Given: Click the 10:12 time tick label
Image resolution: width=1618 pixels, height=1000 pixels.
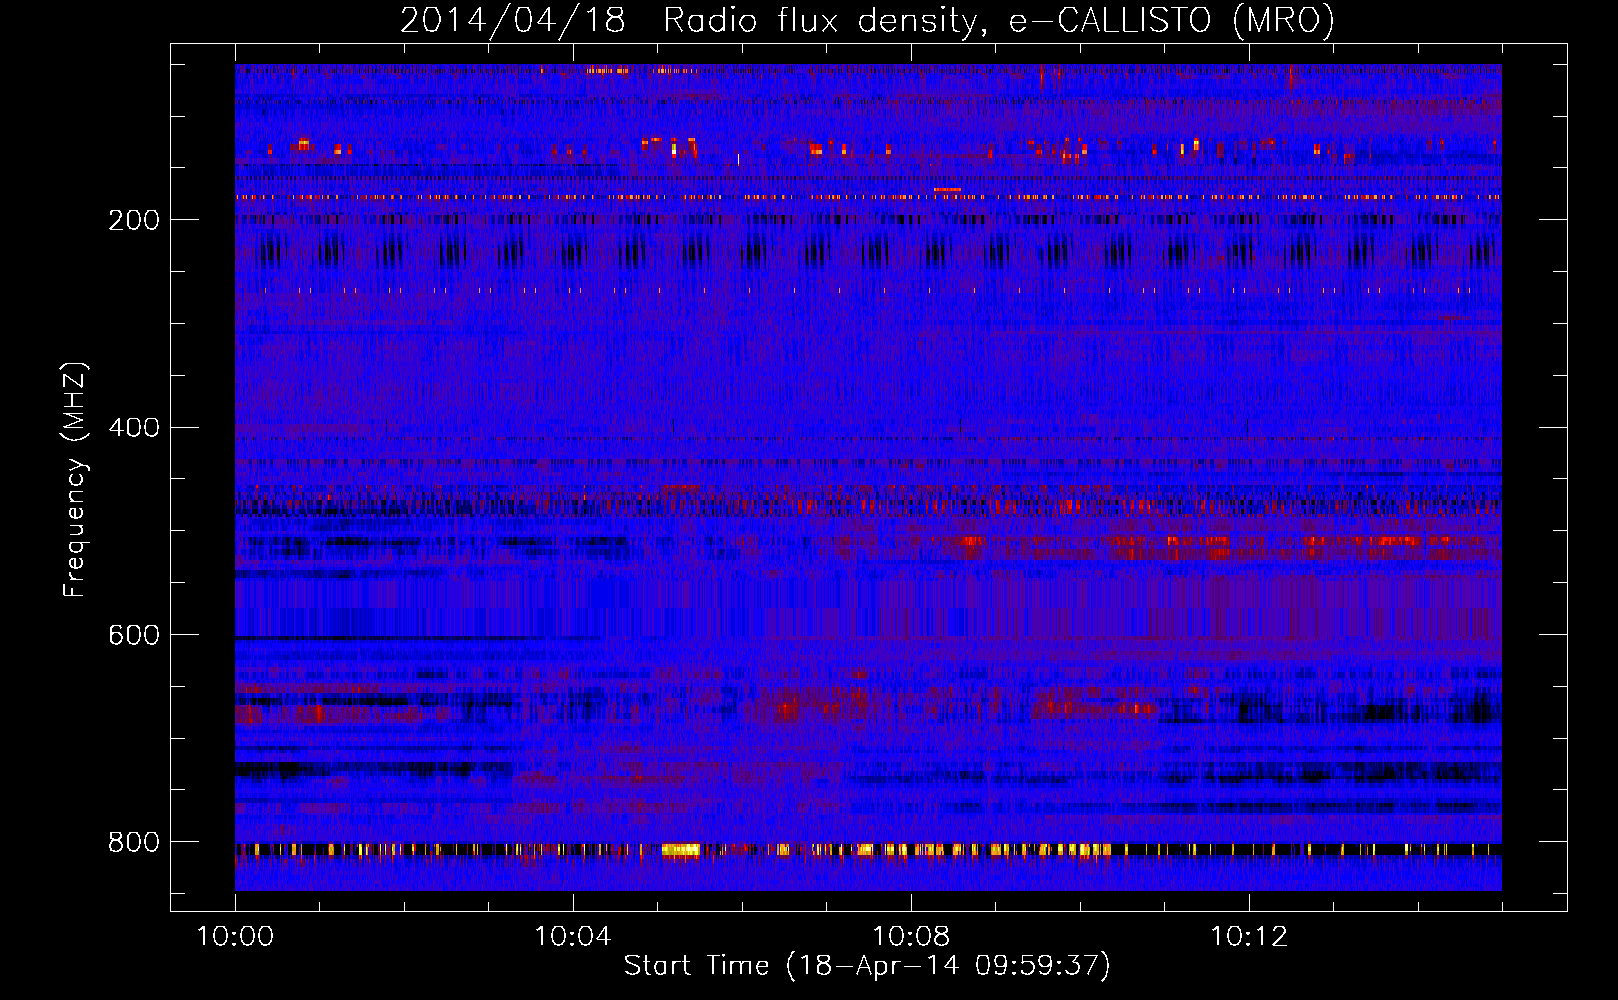Looking at the screenshot, I should (1249, 936).
